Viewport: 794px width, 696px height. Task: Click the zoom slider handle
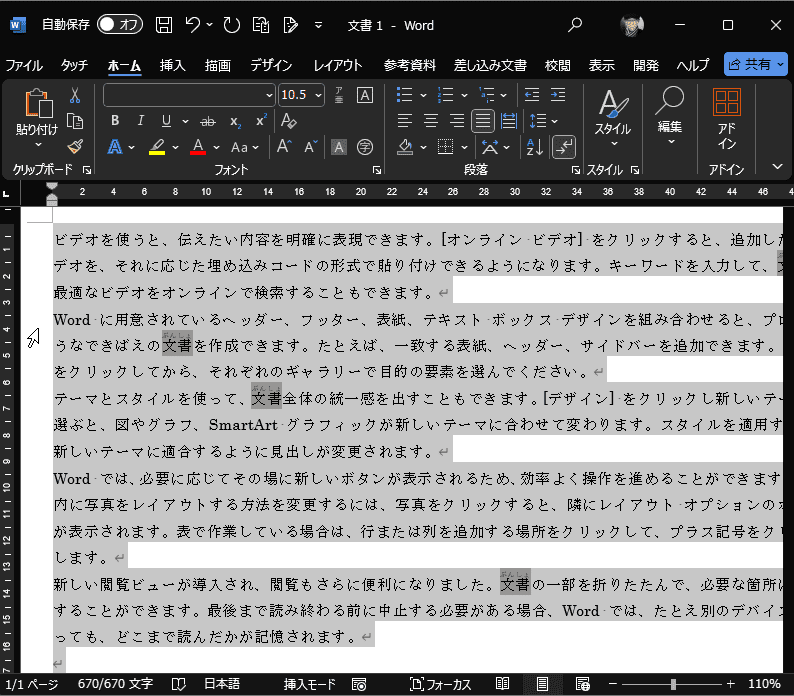tap(673, 684)
